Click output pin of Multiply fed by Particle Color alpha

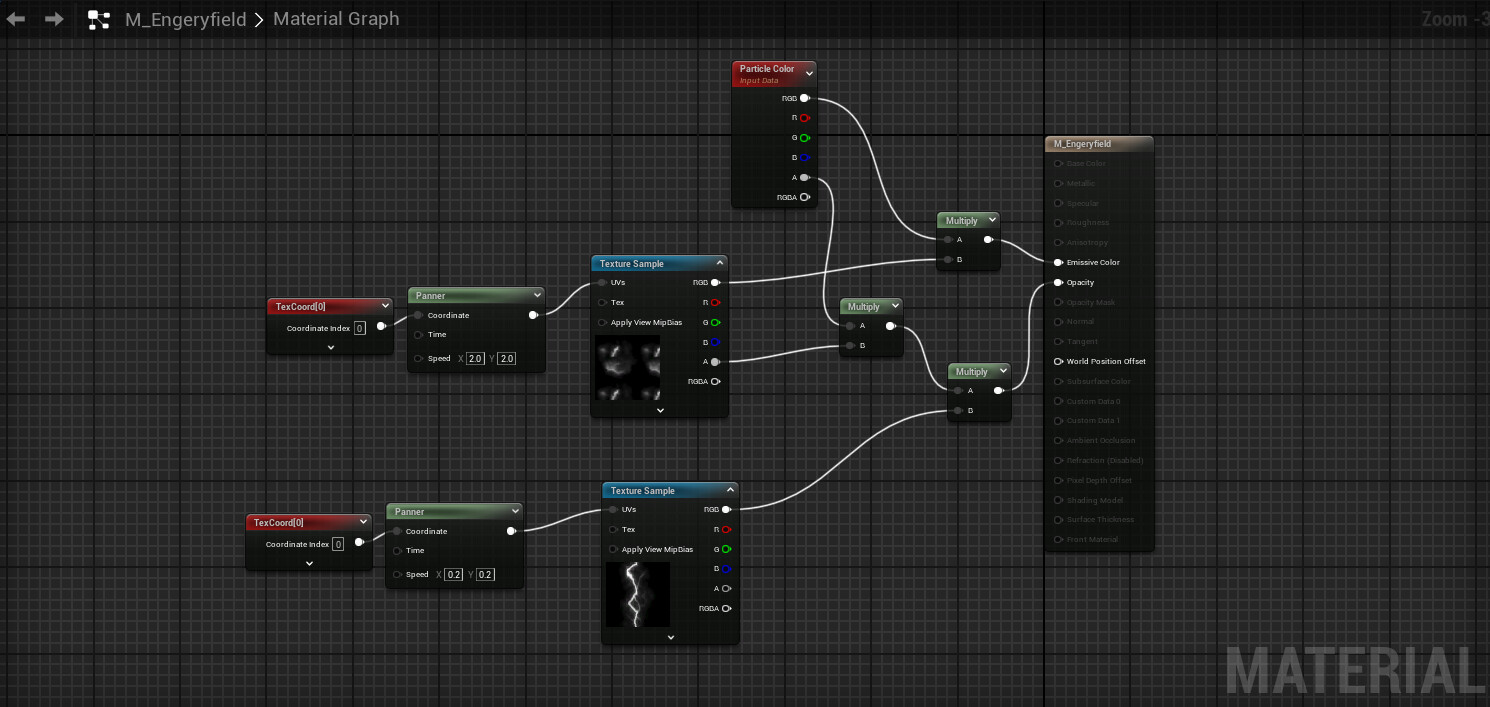[890, 326]
